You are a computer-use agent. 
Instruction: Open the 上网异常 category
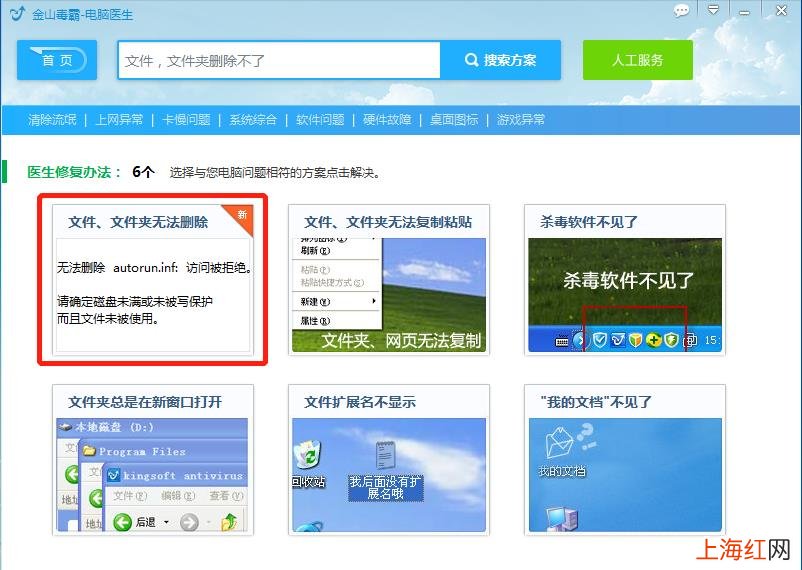tap(119, 120)
